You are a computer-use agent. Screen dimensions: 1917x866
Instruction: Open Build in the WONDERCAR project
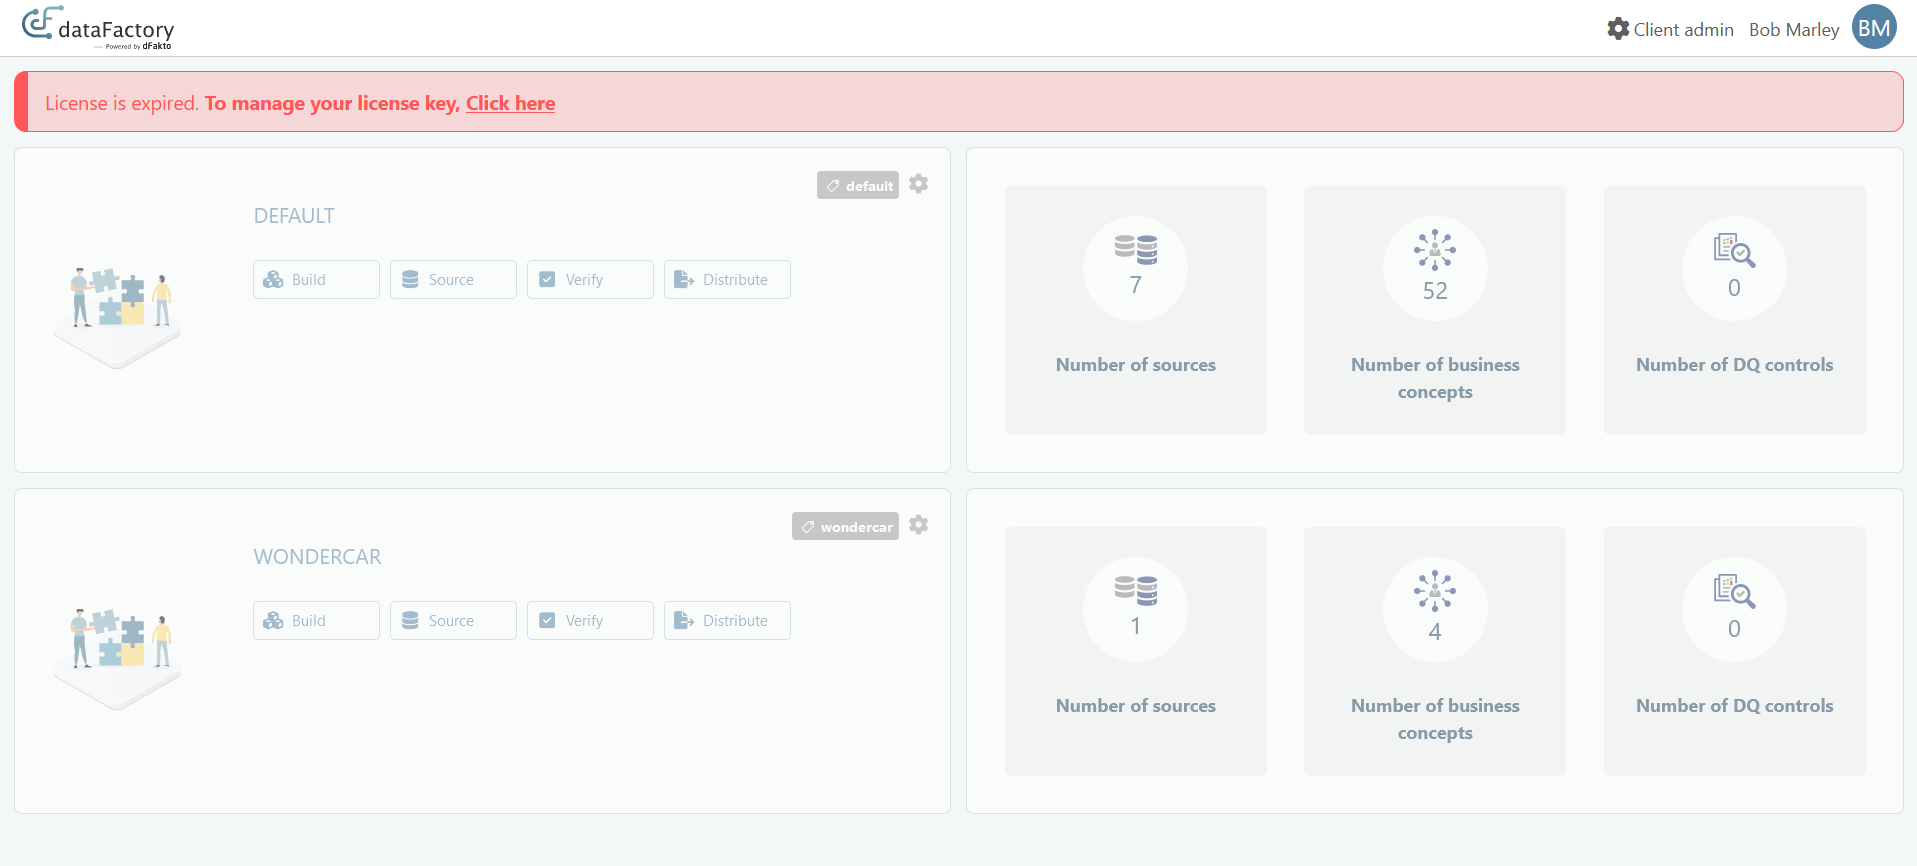(316, 621)
